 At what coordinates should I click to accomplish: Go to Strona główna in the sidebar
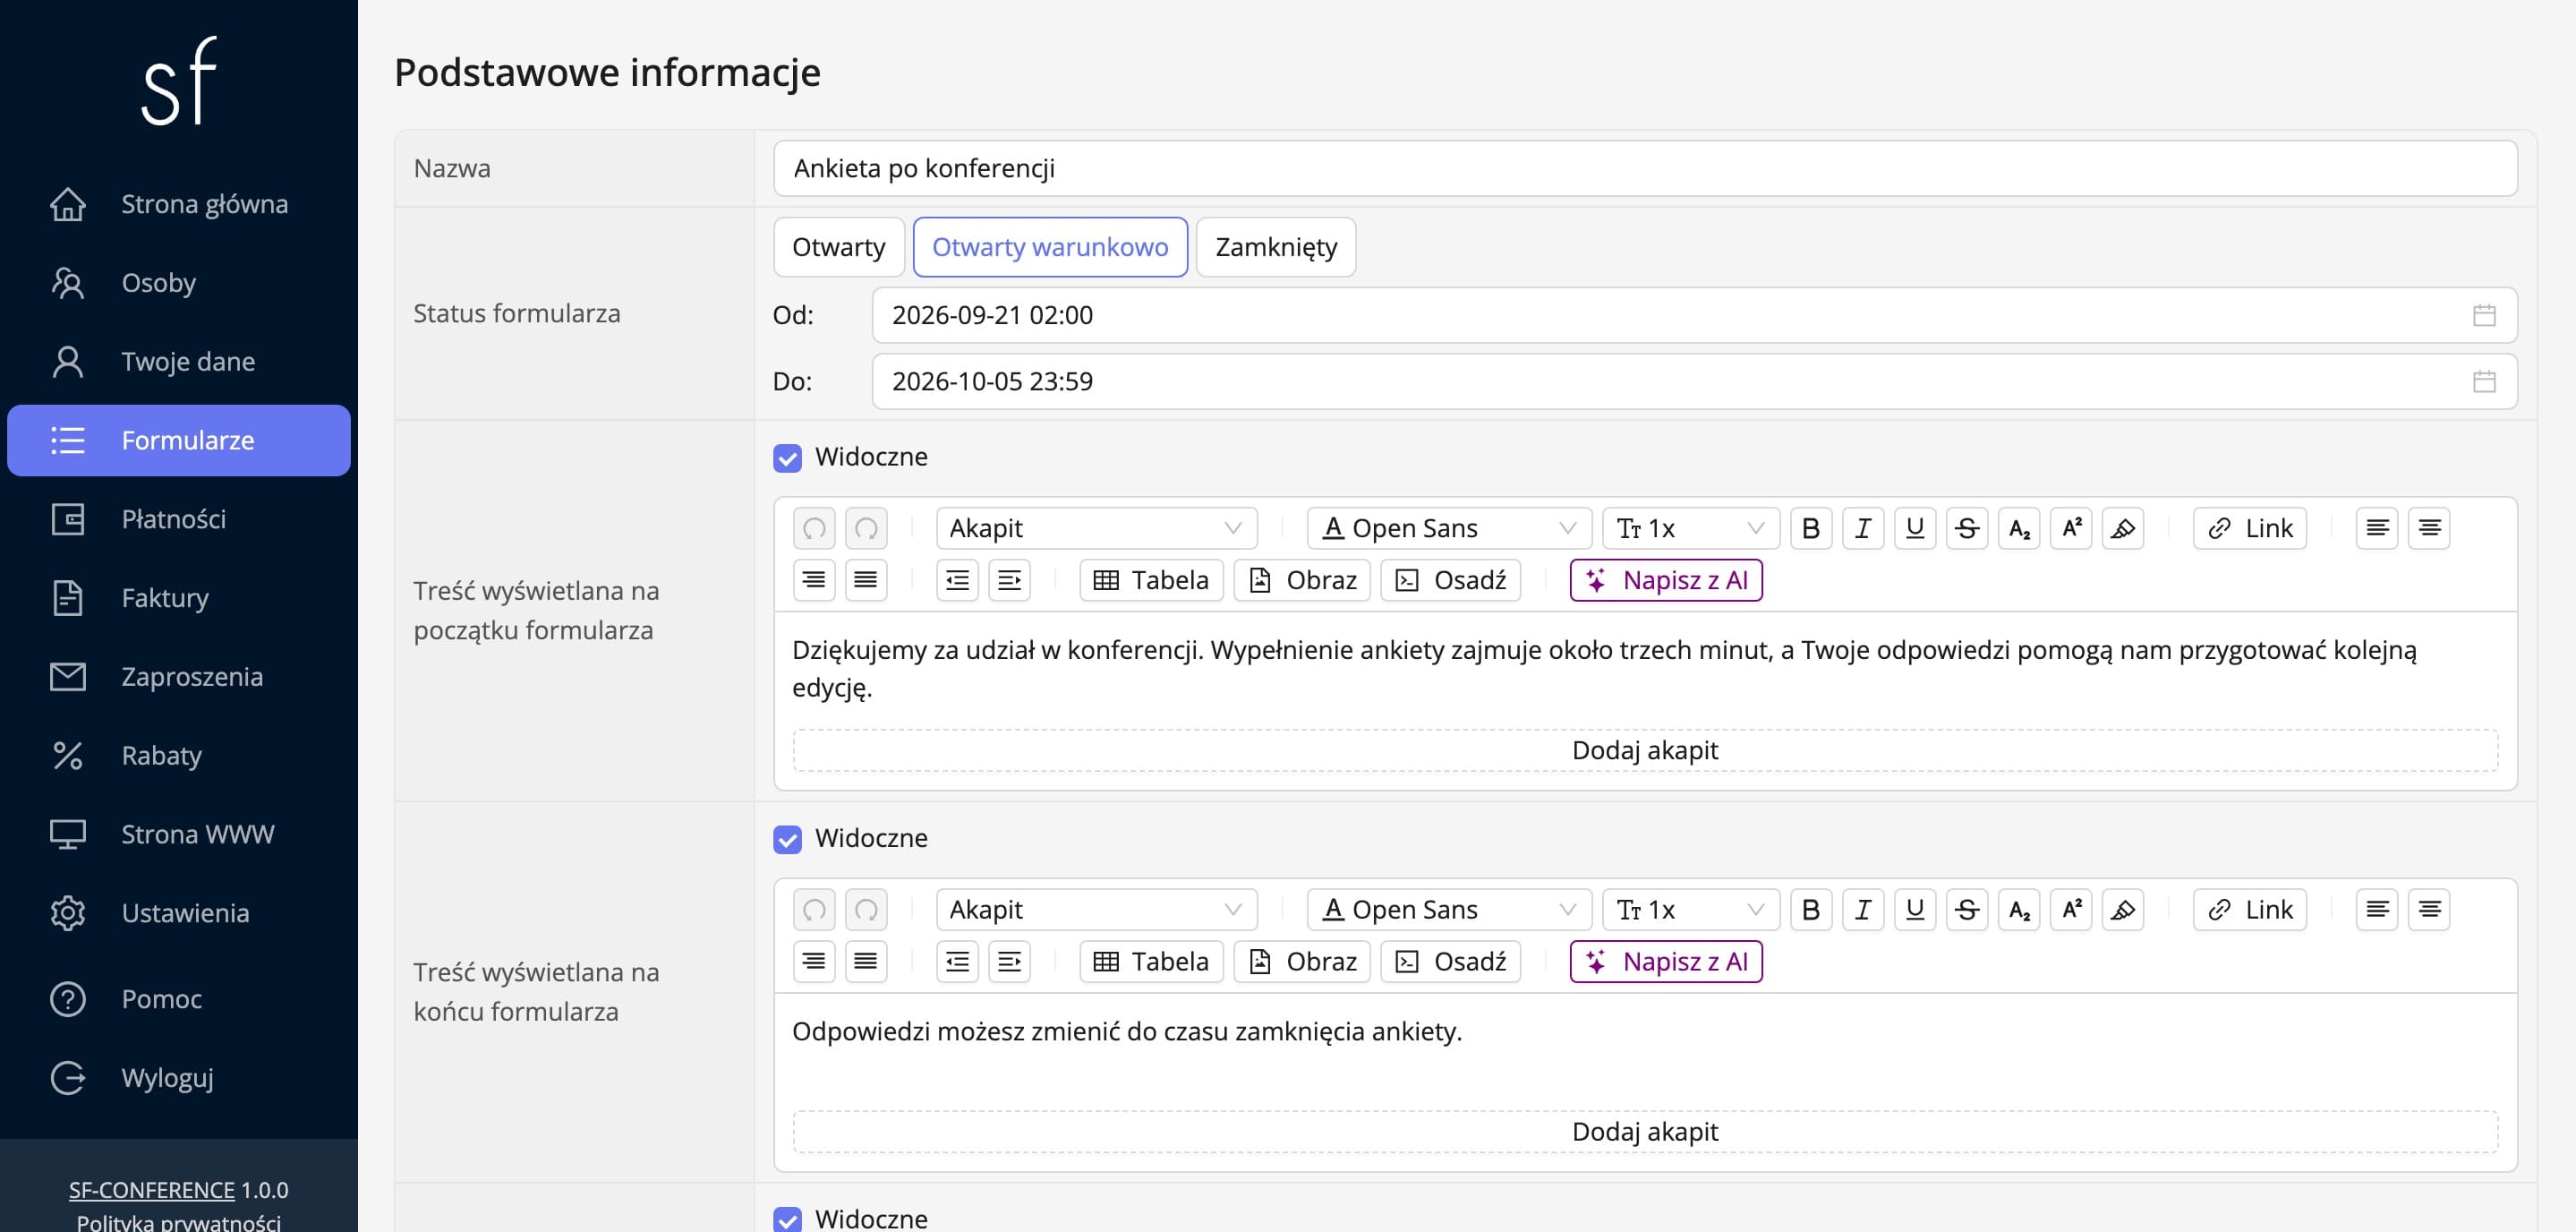coord(179,204)
